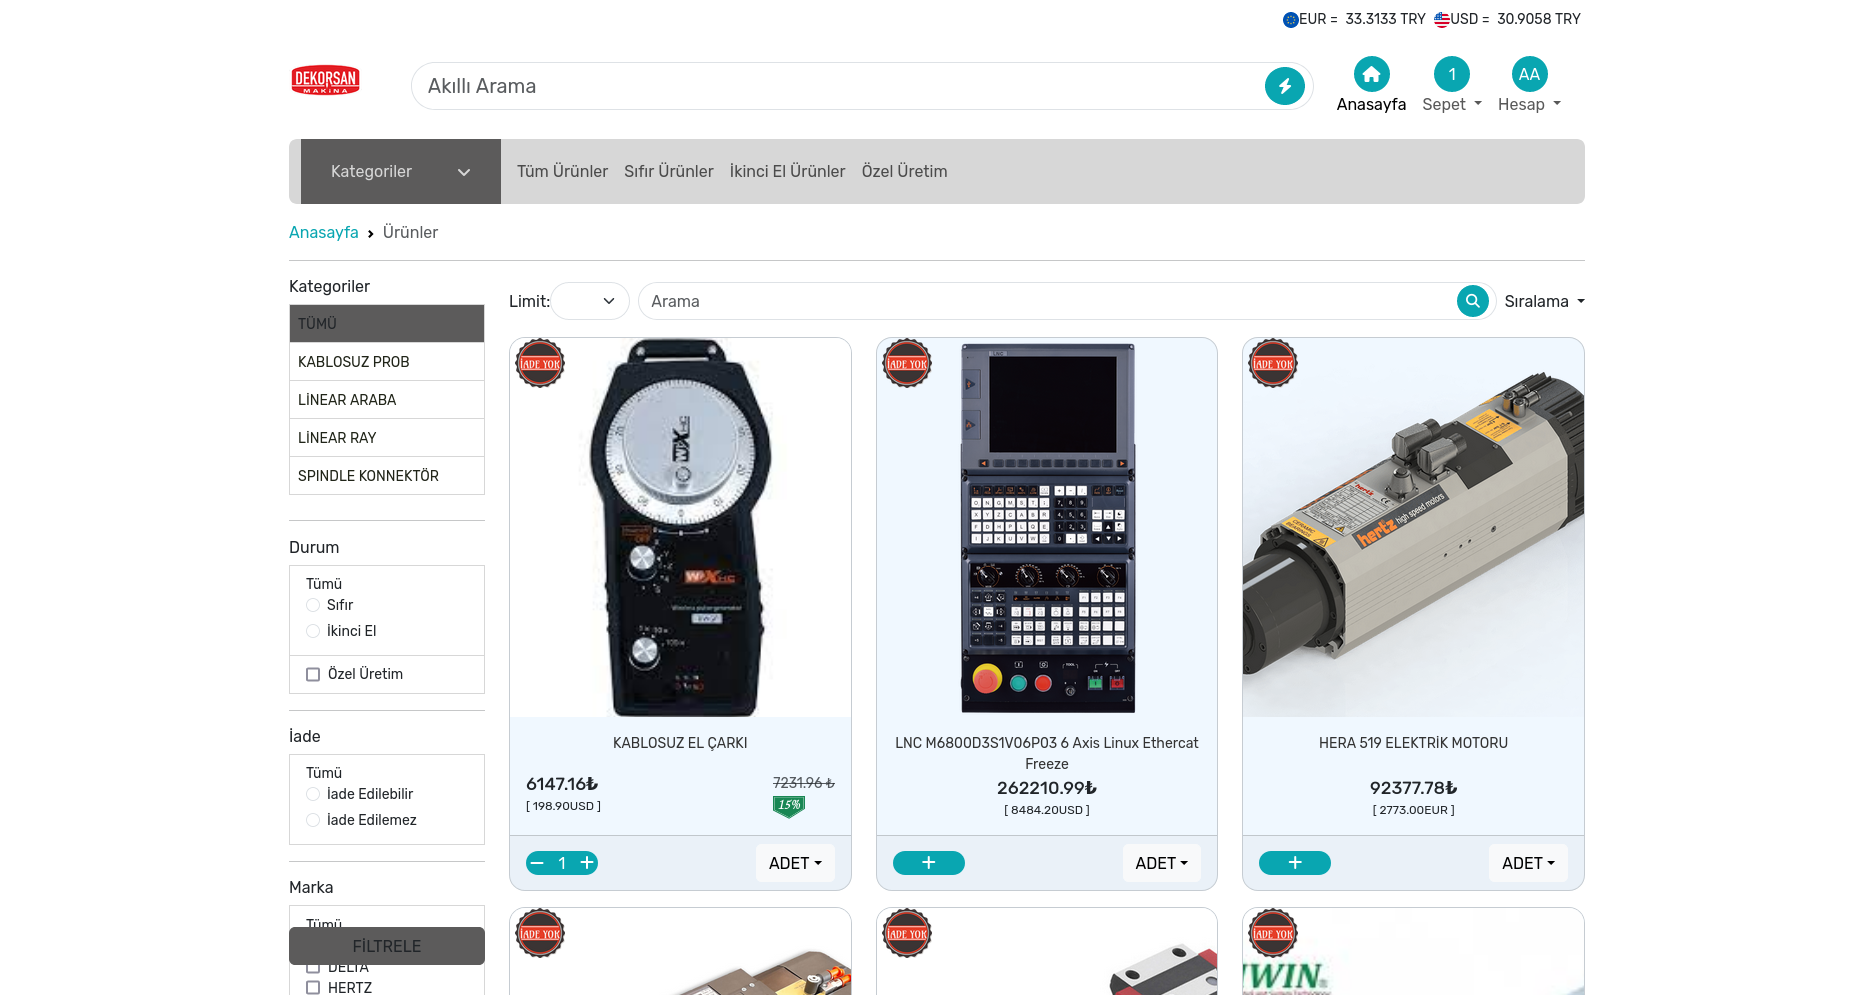Click the İade Yok badge on KABLOSUZ EL ÇARKI
This screenshot has height=995, width=1874.
click(540, 364)
